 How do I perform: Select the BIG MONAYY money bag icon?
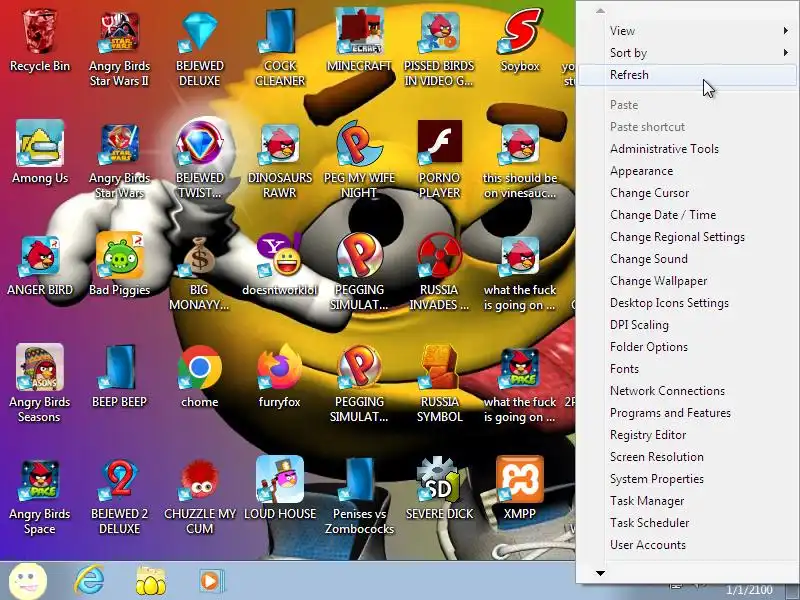pos(199,257)
